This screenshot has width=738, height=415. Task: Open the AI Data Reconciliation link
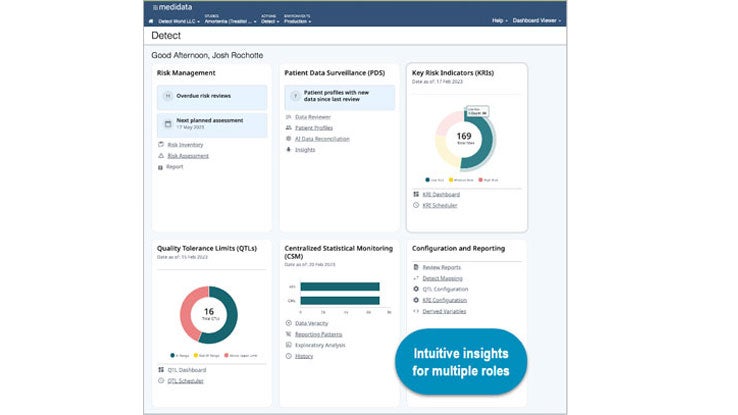(x=322, y=139)
